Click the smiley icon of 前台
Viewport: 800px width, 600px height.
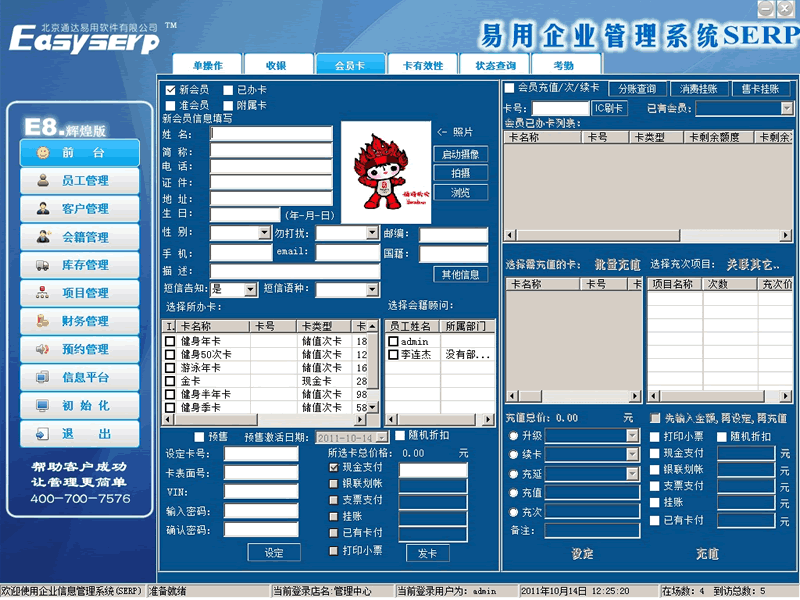click(43, 153)
